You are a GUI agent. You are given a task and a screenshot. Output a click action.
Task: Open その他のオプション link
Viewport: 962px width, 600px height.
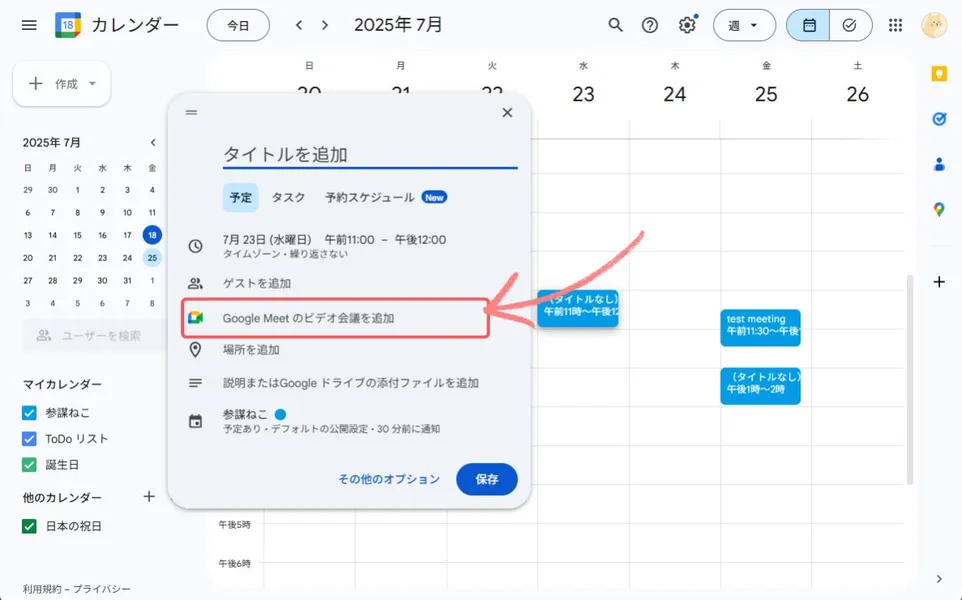(x=389, y=479)
